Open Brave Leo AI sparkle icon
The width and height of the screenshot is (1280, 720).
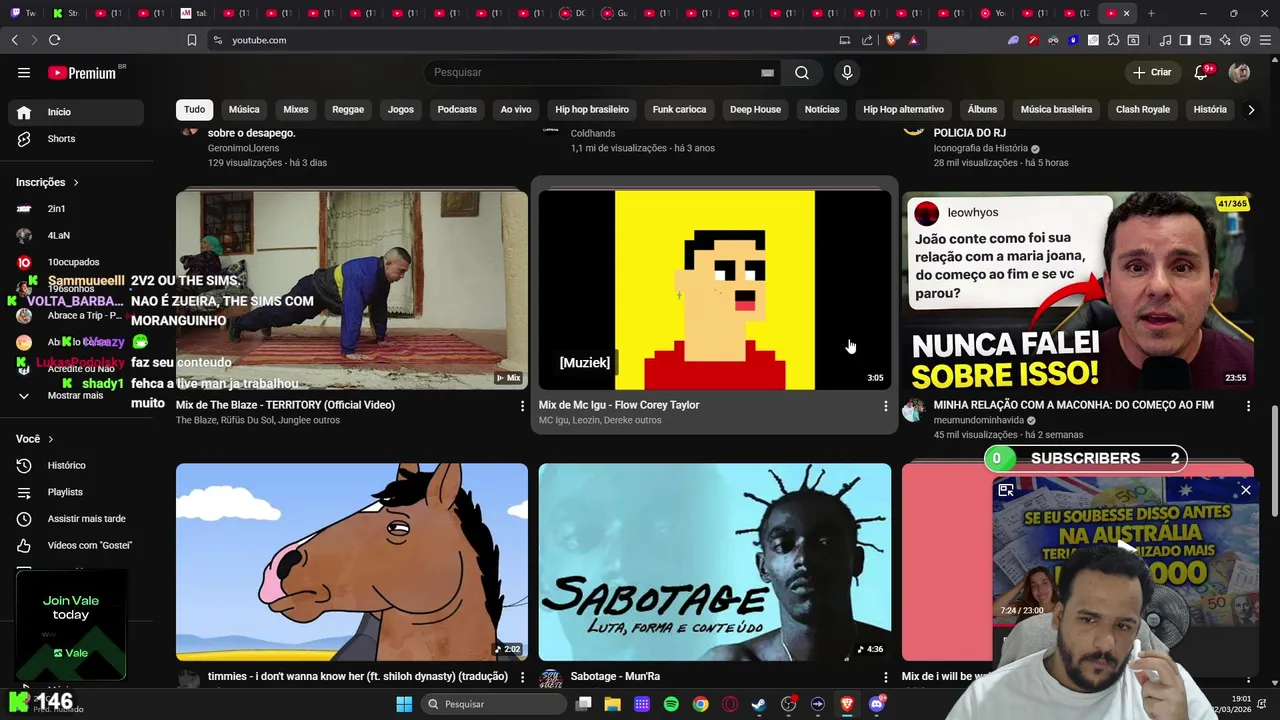pyautogui.click(x=1225, y=40)
